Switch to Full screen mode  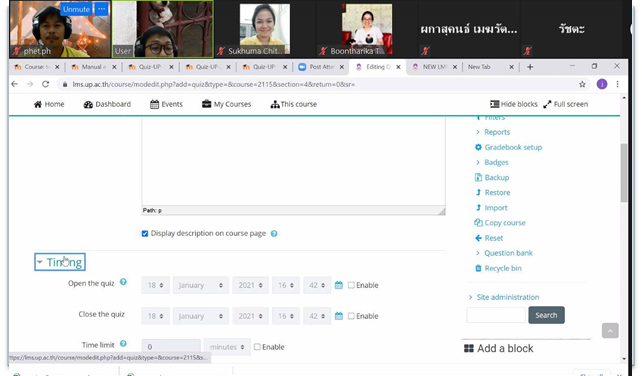(x=565, y=104)
